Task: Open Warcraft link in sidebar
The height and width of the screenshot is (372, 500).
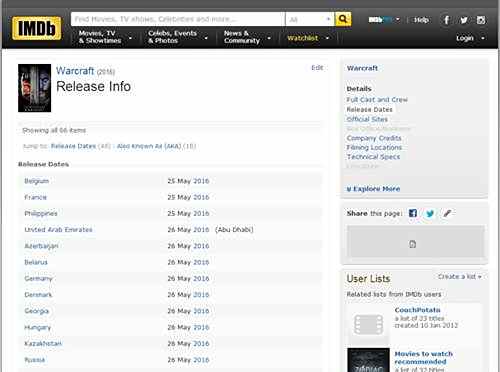Action: (x=362, y=68)
